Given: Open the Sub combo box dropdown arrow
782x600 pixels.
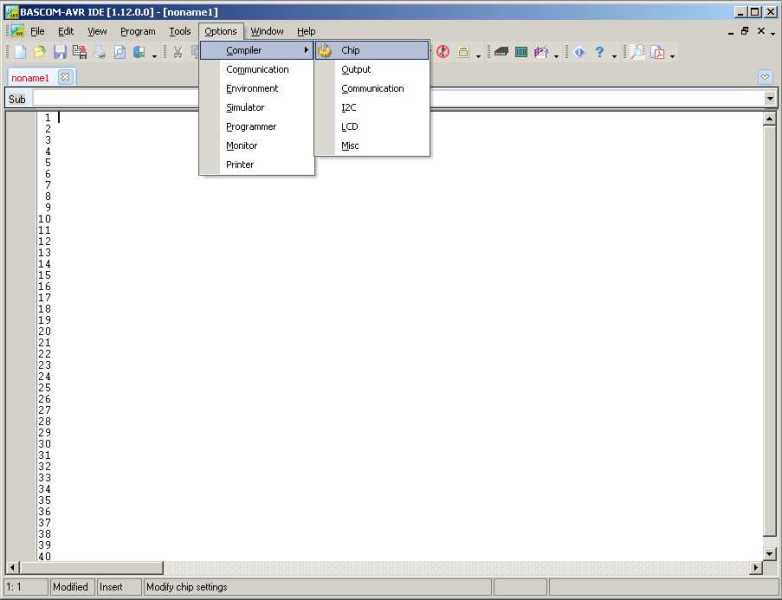Looking at the screenshot, I should pos(770,98).
